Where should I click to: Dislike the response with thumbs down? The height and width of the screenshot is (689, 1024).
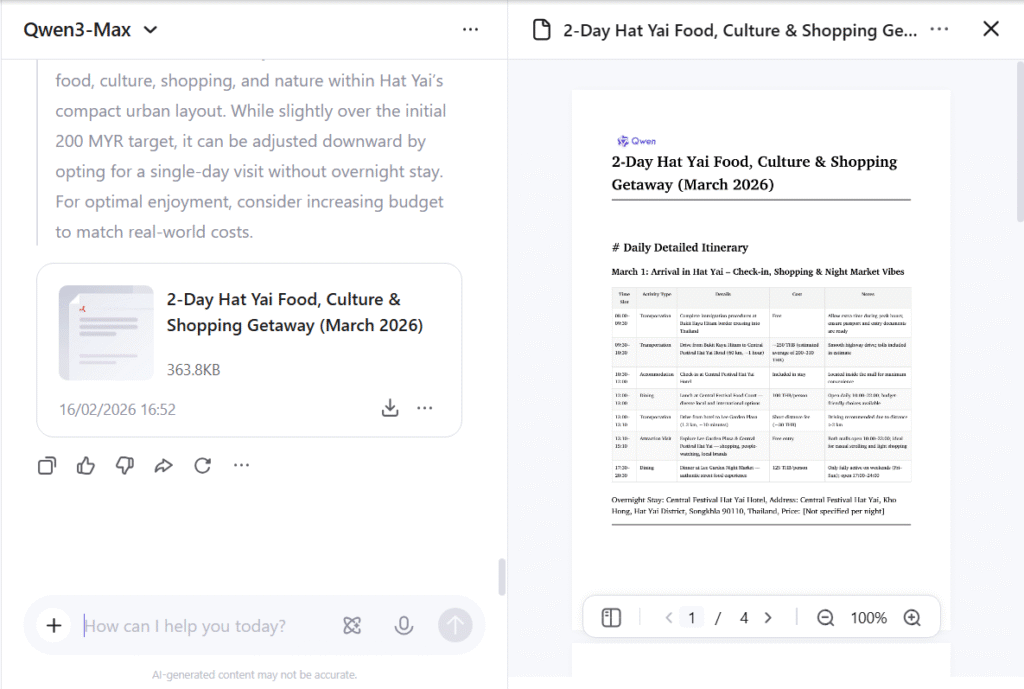click(x=125, y=465)
